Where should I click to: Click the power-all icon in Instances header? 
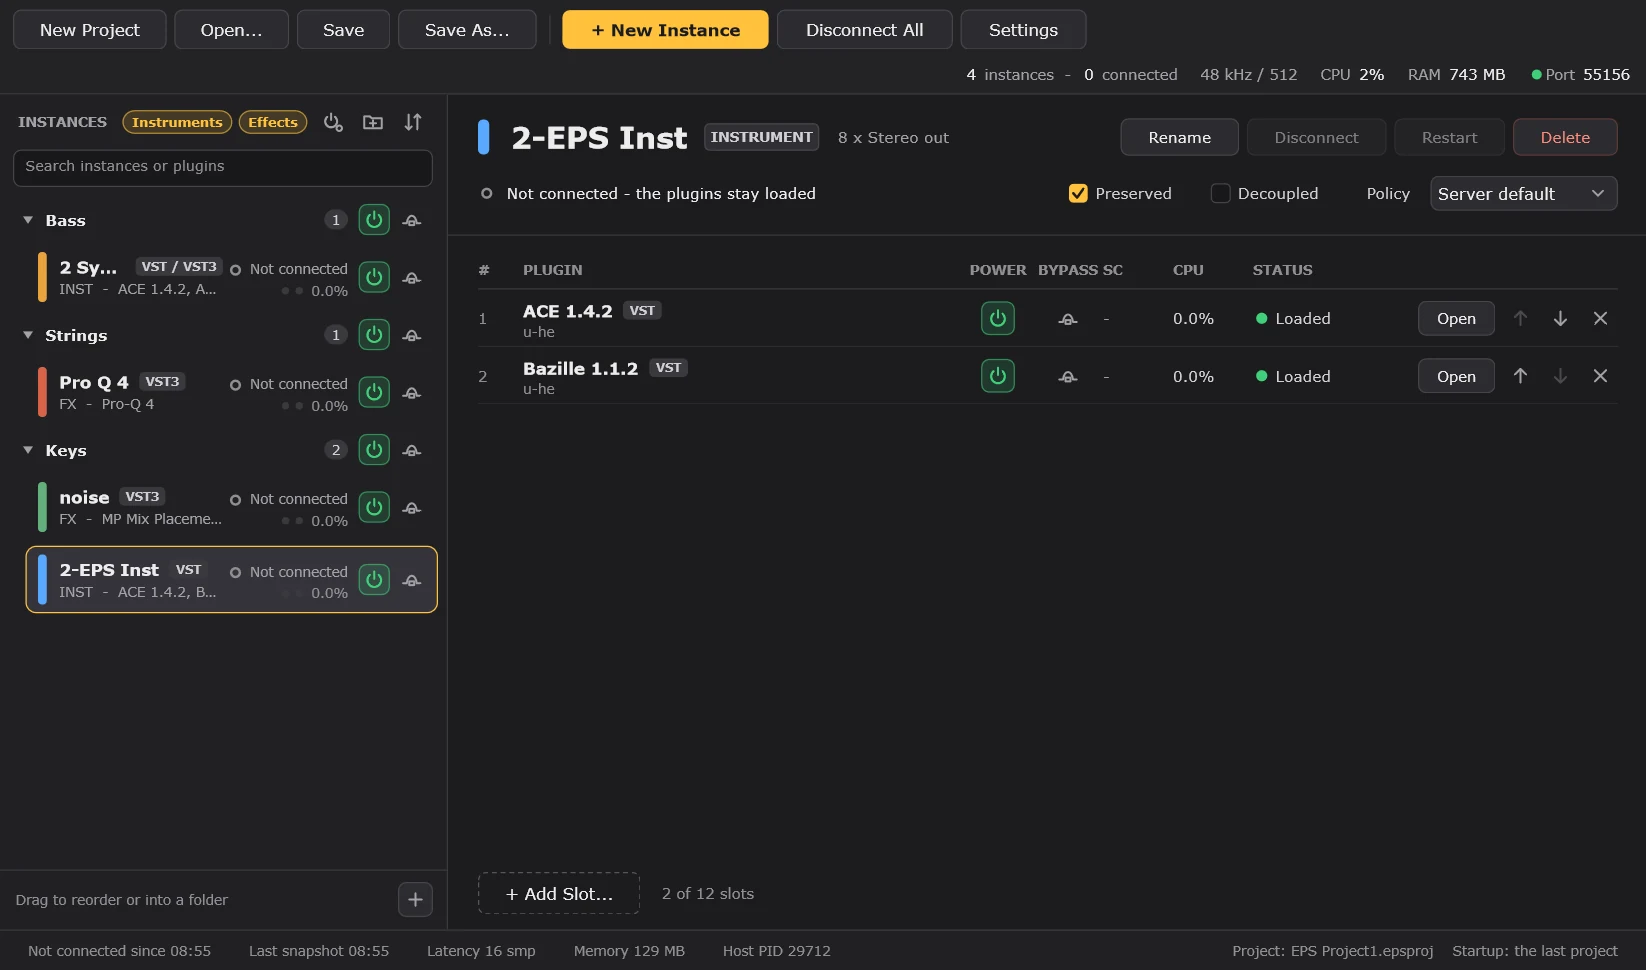pyautogui.click(x=333, y=122)
